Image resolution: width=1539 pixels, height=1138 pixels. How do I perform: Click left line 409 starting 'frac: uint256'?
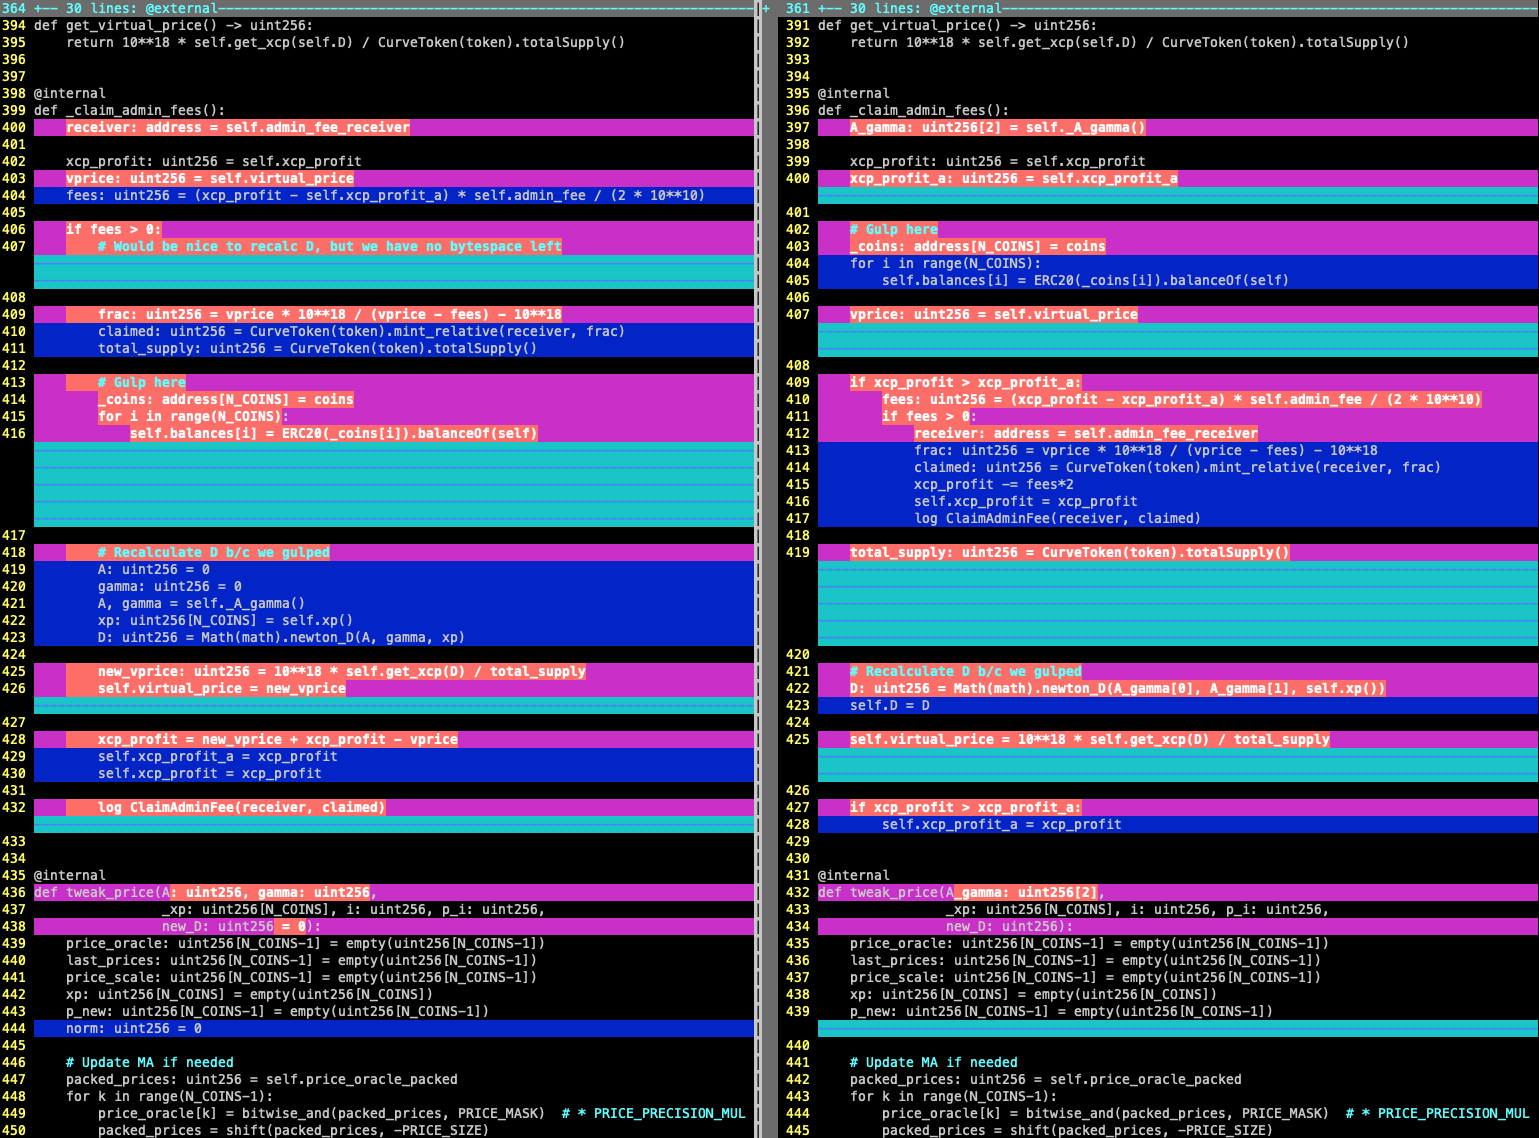(330, 314)
